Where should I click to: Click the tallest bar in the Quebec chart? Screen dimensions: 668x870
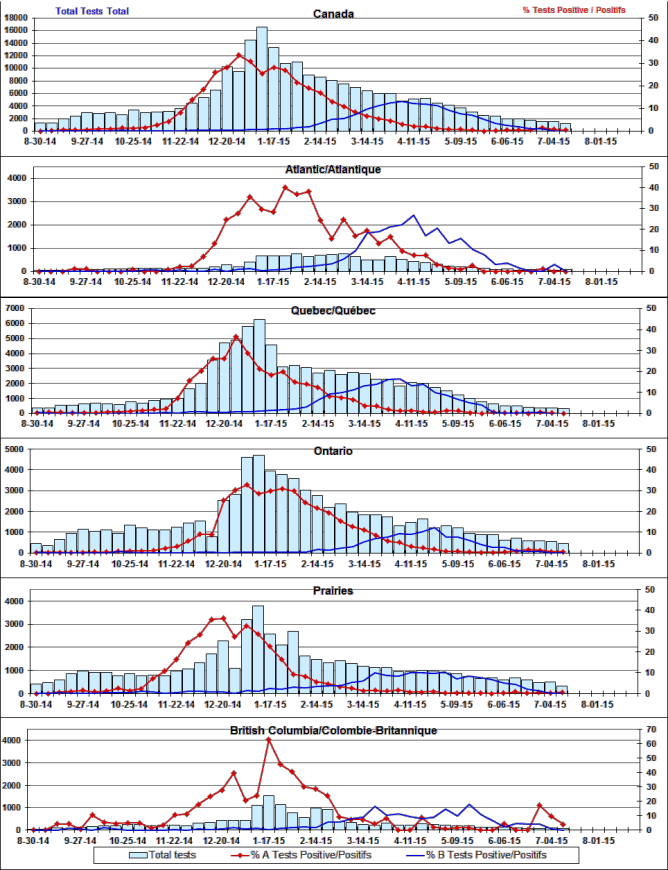[x=260, y=366]
